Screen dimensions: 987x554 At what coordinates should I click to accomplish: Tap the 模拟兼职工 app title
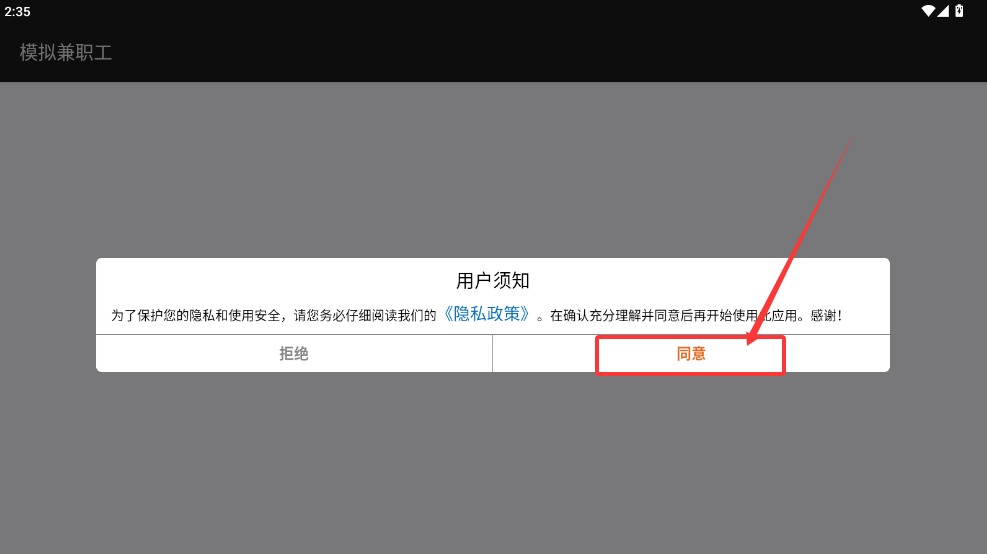click(65, 52)
